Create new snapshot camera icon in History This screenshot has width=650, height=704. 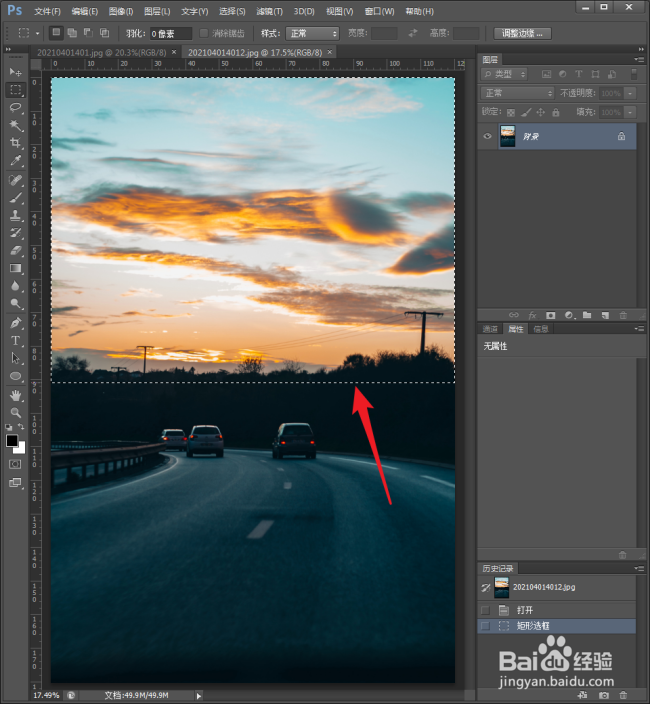click(604, 695)
